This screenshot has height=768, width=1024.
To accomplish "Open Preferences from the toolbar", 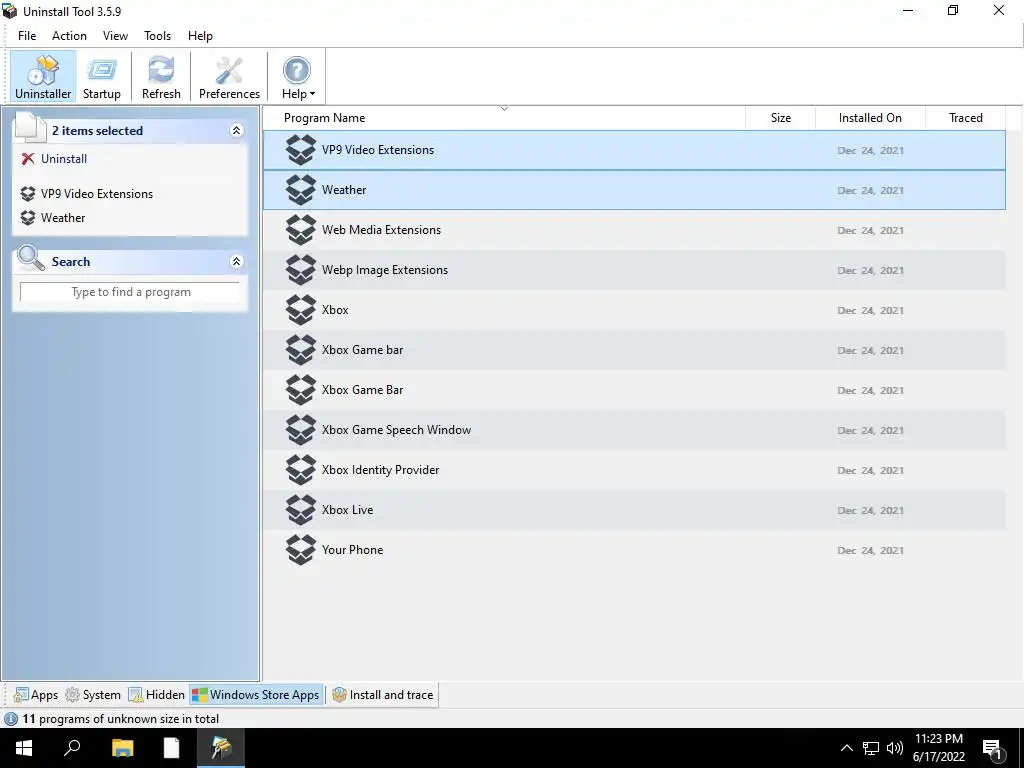I will (229, 76).
